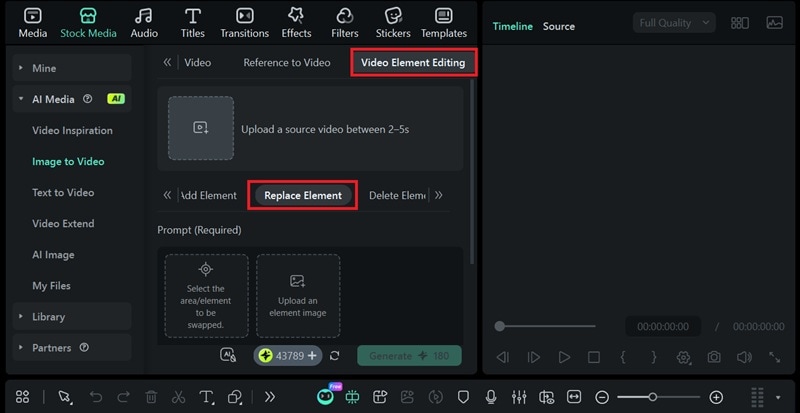This screenshot has width=800, height=413.
Task: Zoom in the timeline with plus
Action: [x=716, y=397]
